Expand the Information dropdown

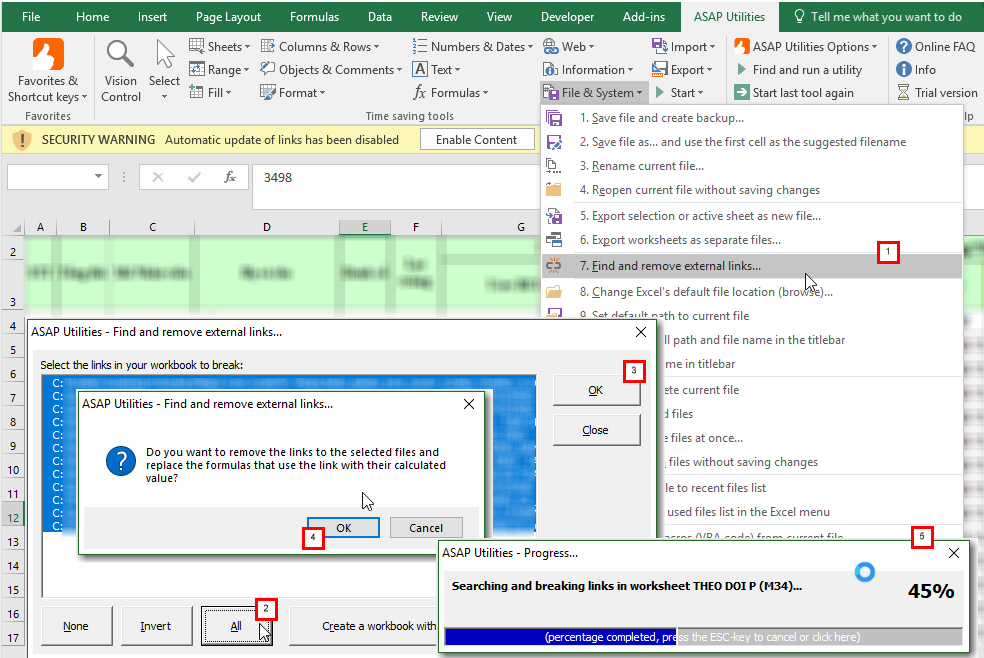coord(588,70)
